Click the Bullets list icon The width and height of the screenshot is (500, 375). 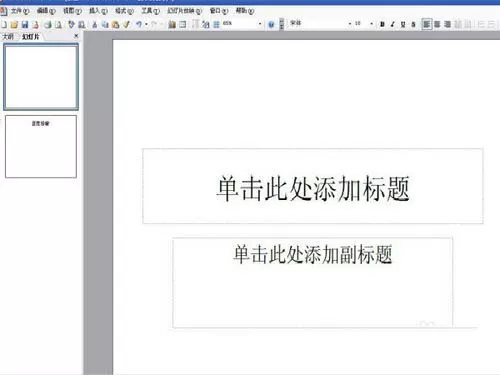tap(492, 24)
